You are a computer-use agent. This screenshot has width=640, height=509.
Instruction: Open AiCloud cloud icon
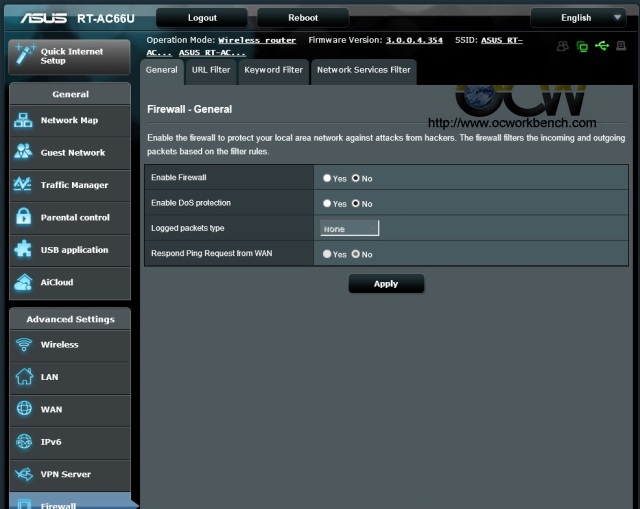click(x=23, y=282)
